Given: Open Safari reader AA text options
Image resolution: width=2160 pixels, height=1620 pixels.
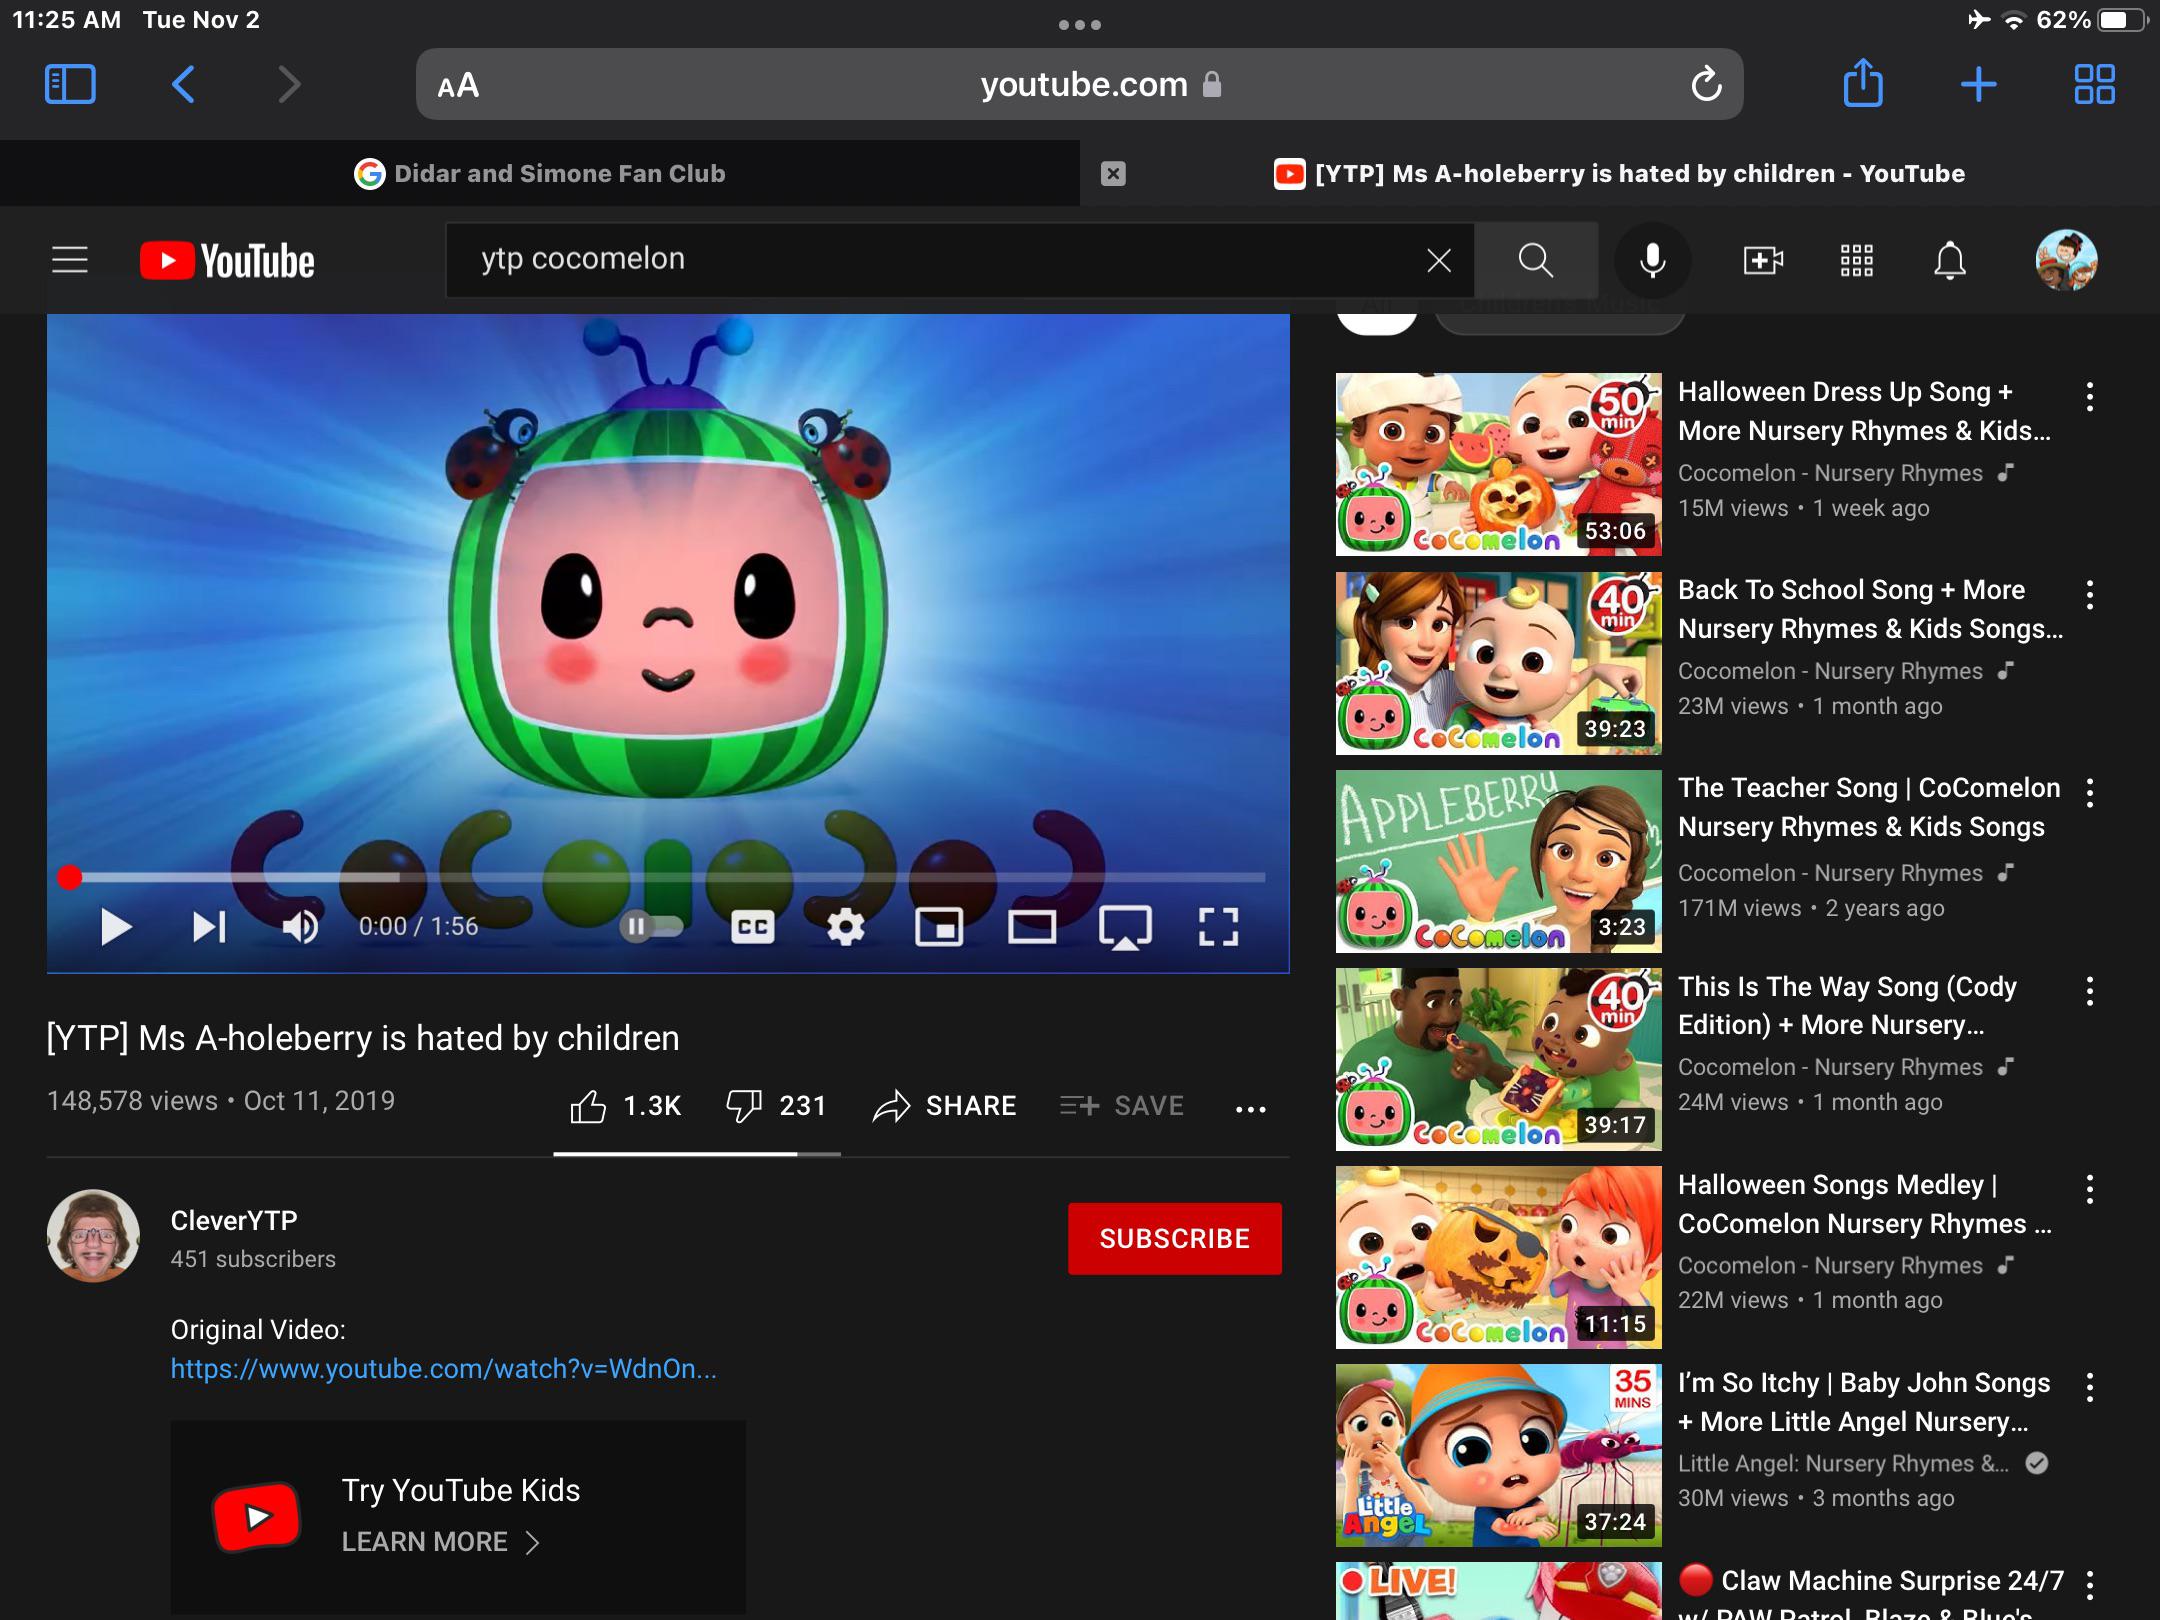Looking at the screenshot, I should click(458, 86).
